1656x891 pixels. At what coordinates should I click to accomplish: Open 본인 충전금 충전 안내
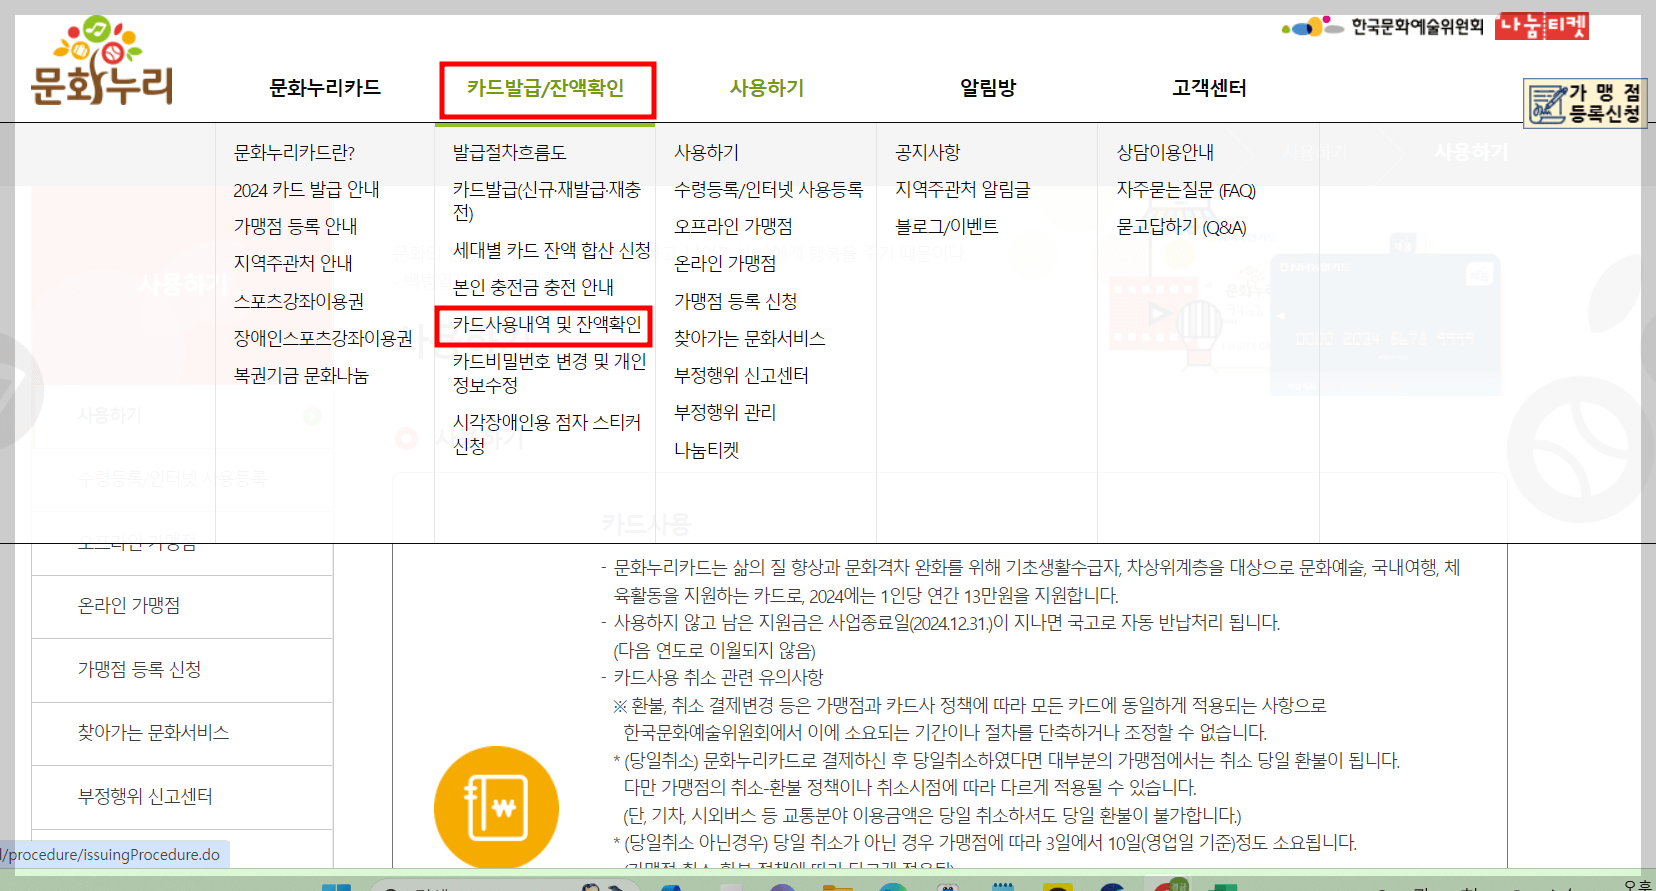click(x=533, y=287)
